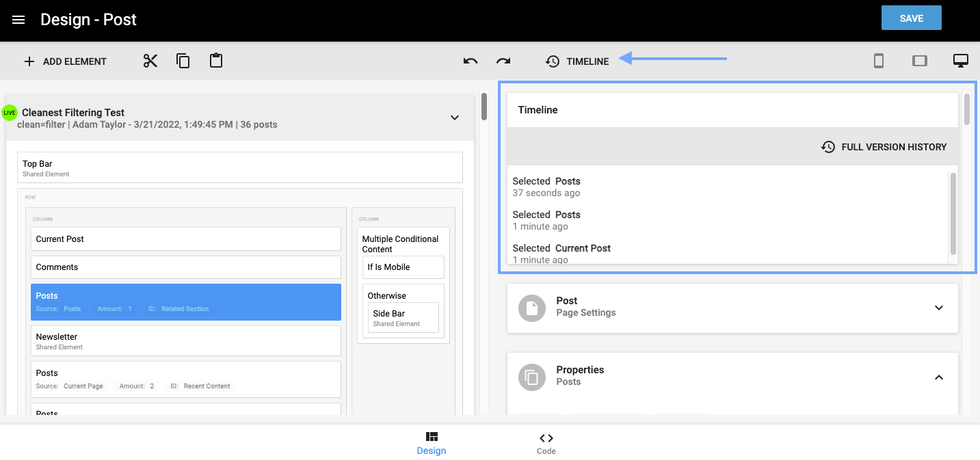Open Full Version History
980x460 pixels.
[883, 147]
